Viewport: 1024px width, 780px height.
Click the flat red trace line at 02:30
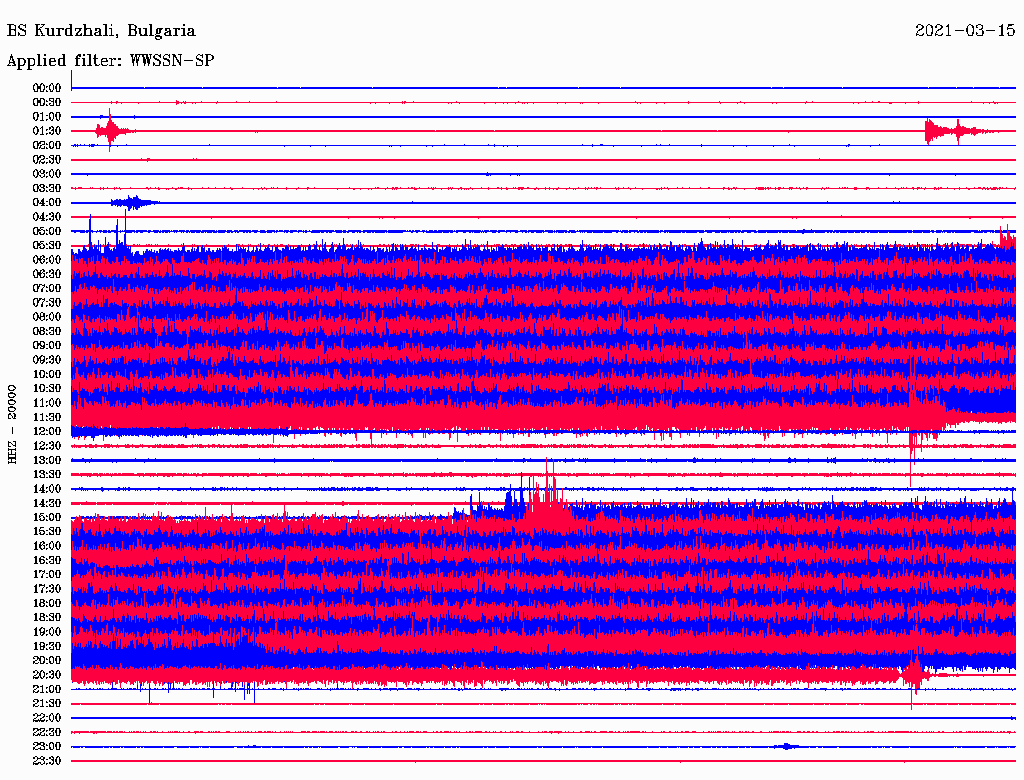pyautogui.click(x=500, y=160)
